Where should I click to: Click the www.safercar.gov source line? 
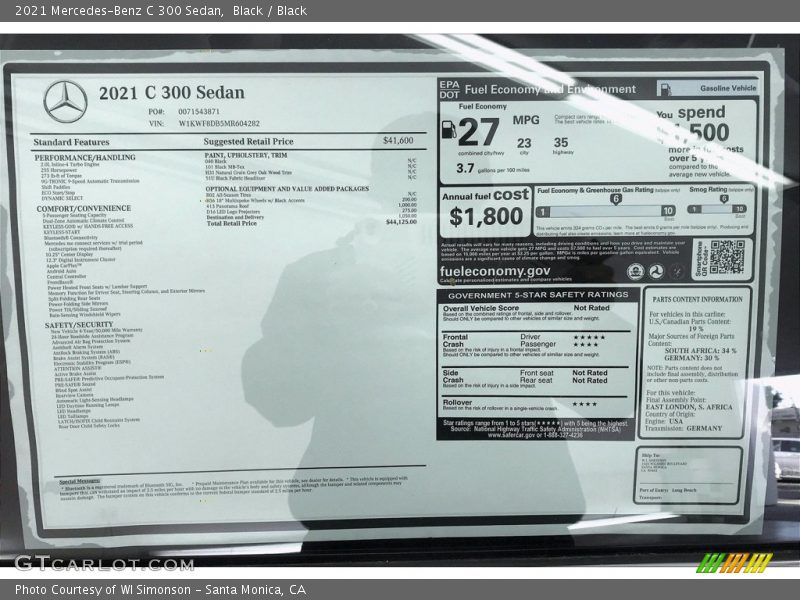coord(535,435)
